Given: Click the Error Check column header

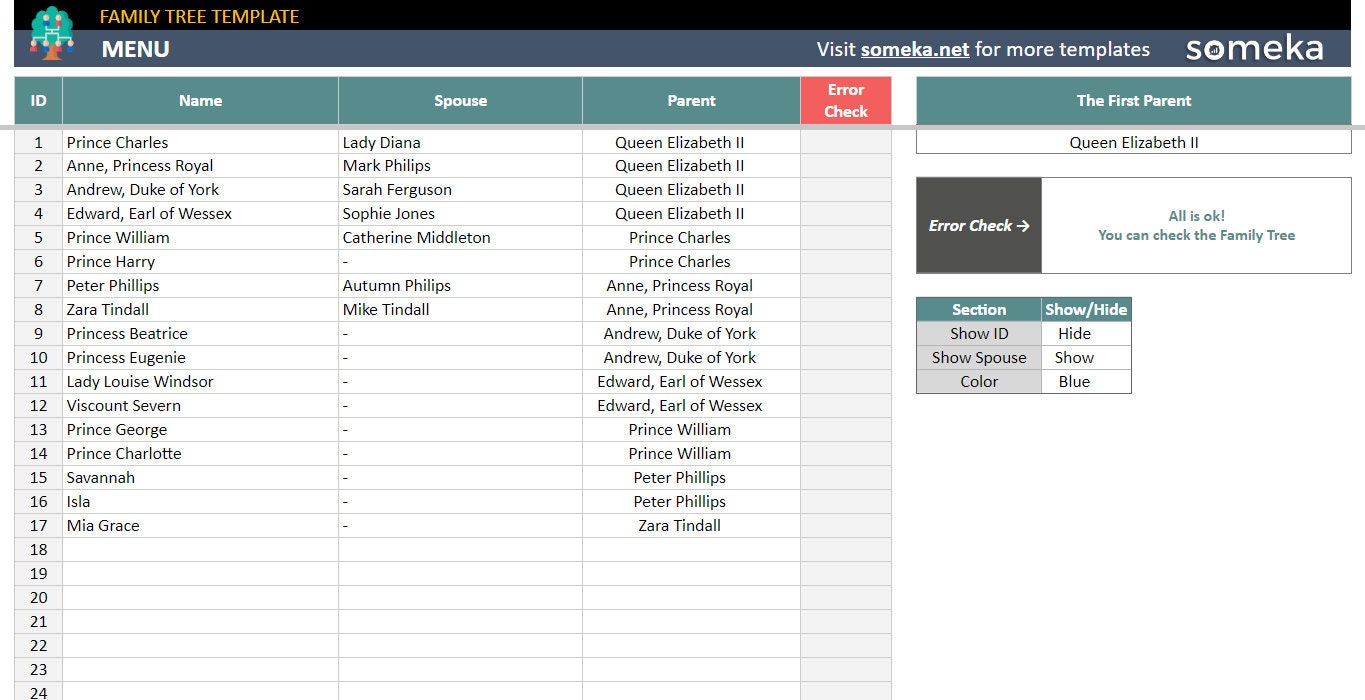Looking at the screenshot, I should (845, 100).
